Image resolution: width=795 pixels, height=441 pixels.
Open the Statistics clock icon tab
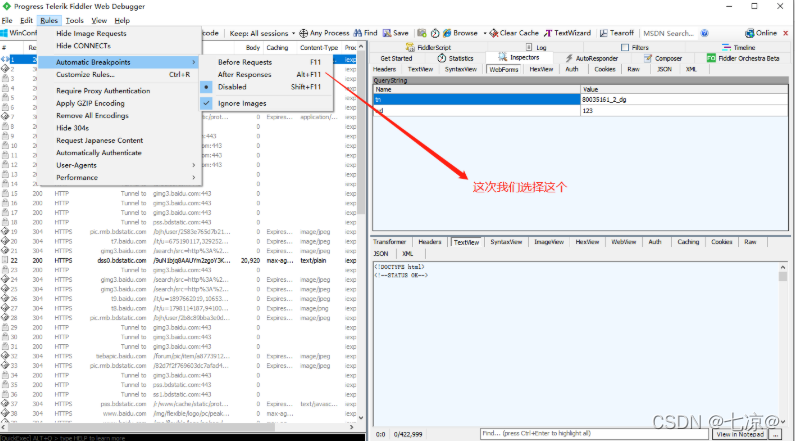[442, 58]
